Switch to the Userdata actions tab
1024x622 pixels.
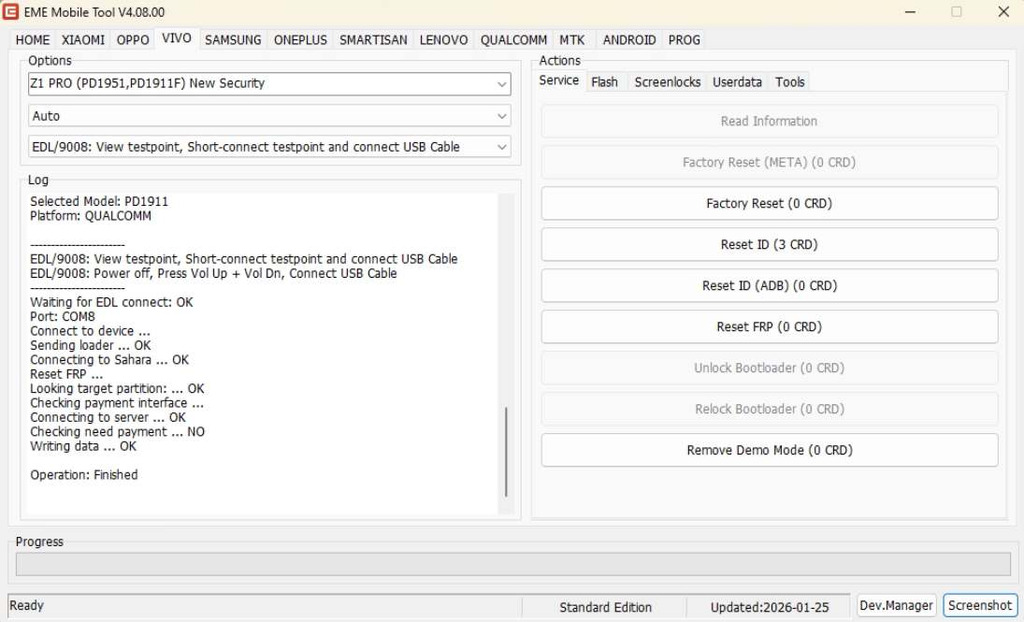click(x=737, y=82)
